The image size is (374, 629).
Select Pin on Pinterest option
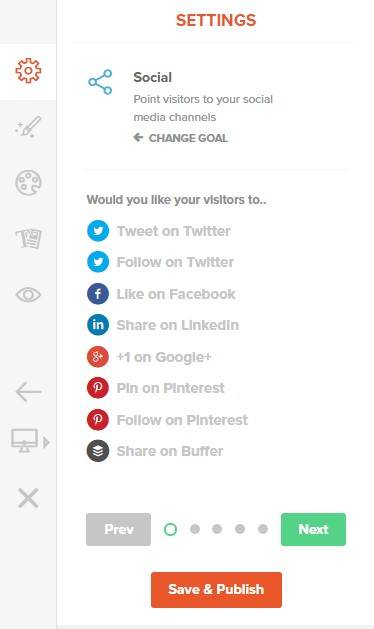[x=156, y=388]
